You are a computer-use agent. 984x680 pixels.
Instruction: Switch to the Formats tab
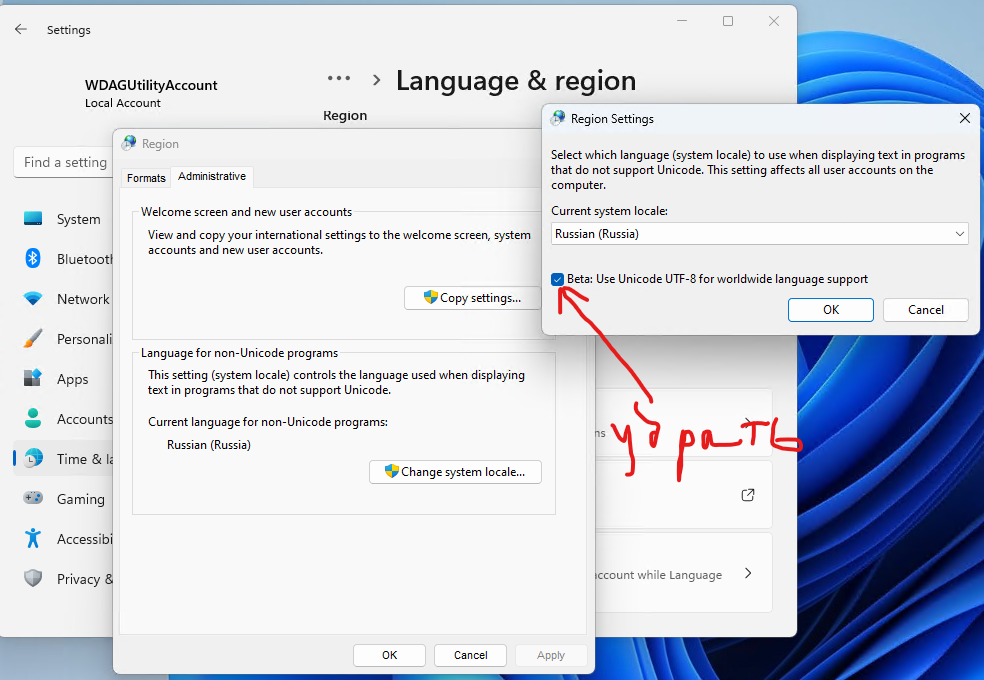(x=146, y=177)
